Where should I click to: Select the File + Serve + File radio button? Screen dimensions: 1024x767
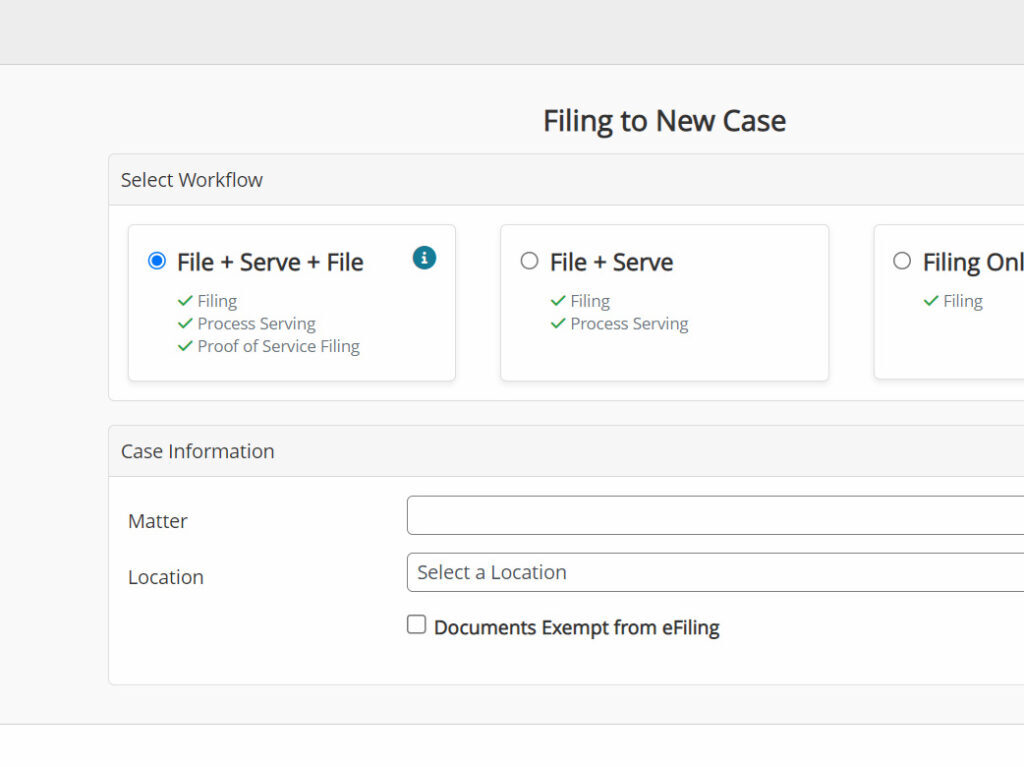(157, 261)
